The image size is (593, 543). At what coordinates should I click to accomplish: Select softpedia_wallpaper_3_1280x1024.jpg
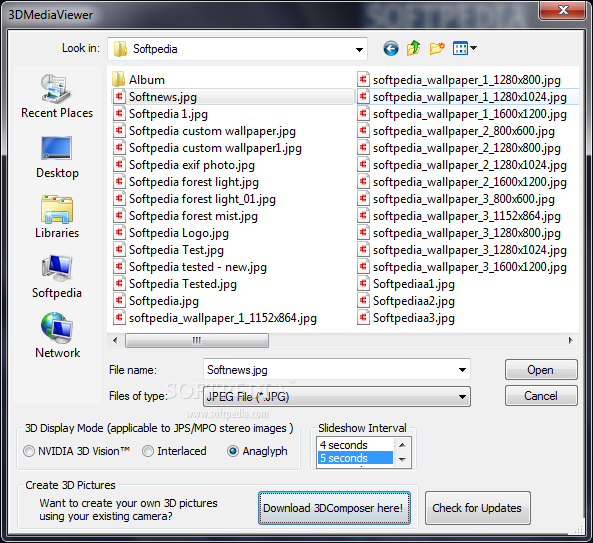point(470,250)
